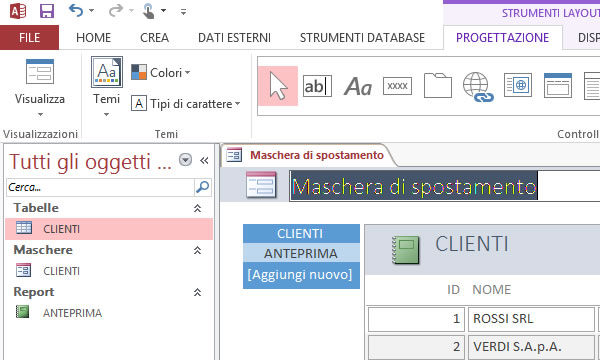Select the PROGETTAZIONE tab

click(502, 37)
